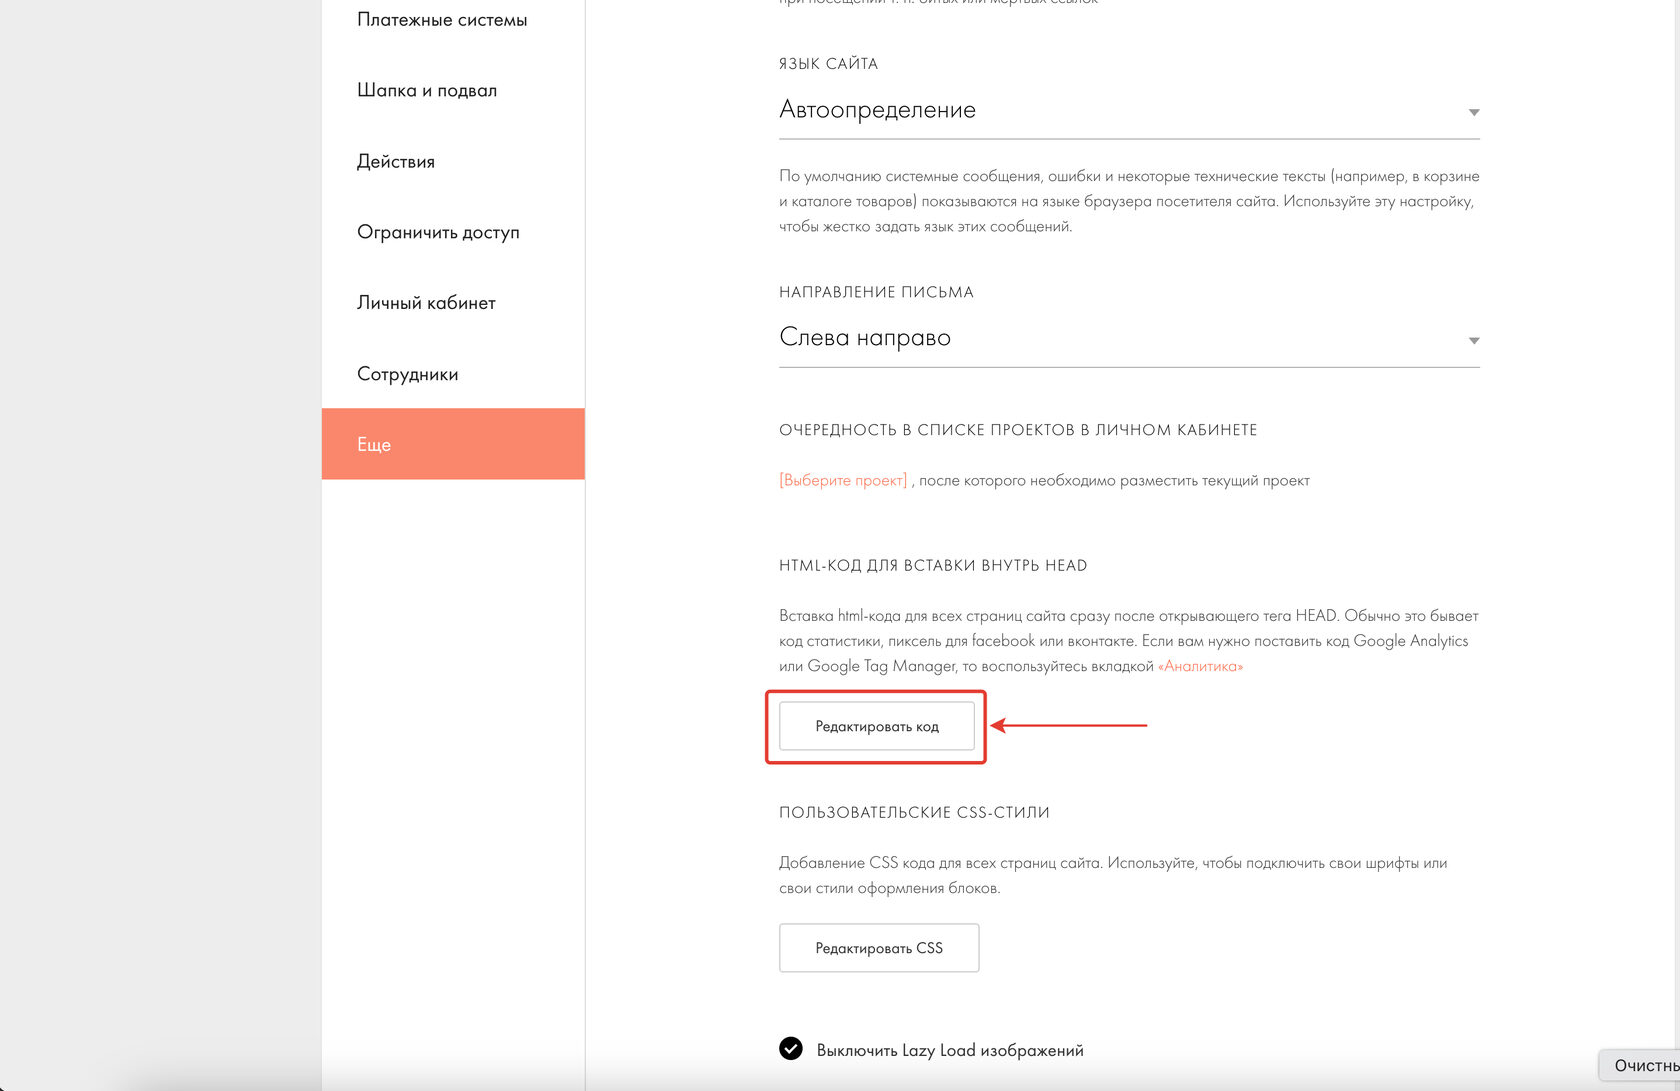Open the site language dropdown arrow
The image size is (1680, 1091).
1473,112
